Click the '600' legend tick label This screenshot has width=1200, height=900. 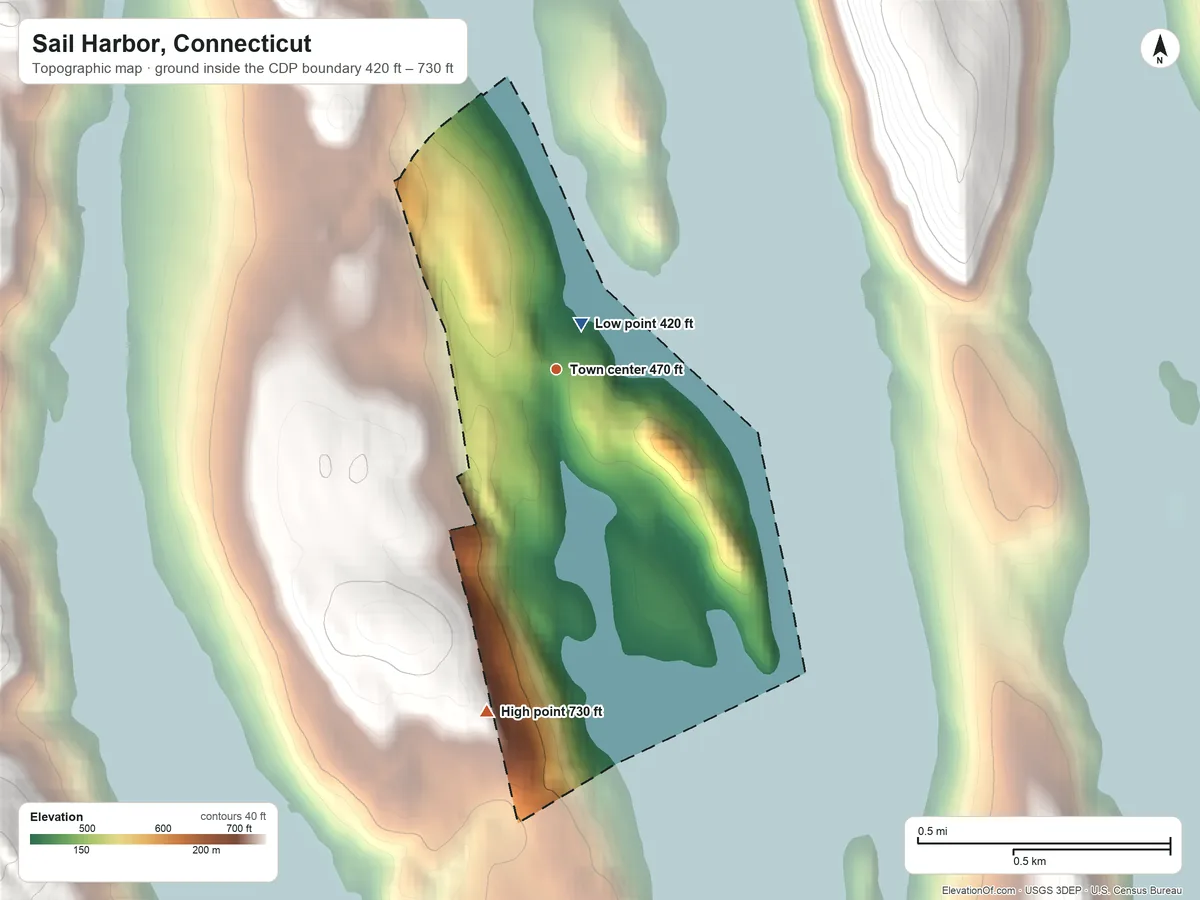(x=163, y=828)
